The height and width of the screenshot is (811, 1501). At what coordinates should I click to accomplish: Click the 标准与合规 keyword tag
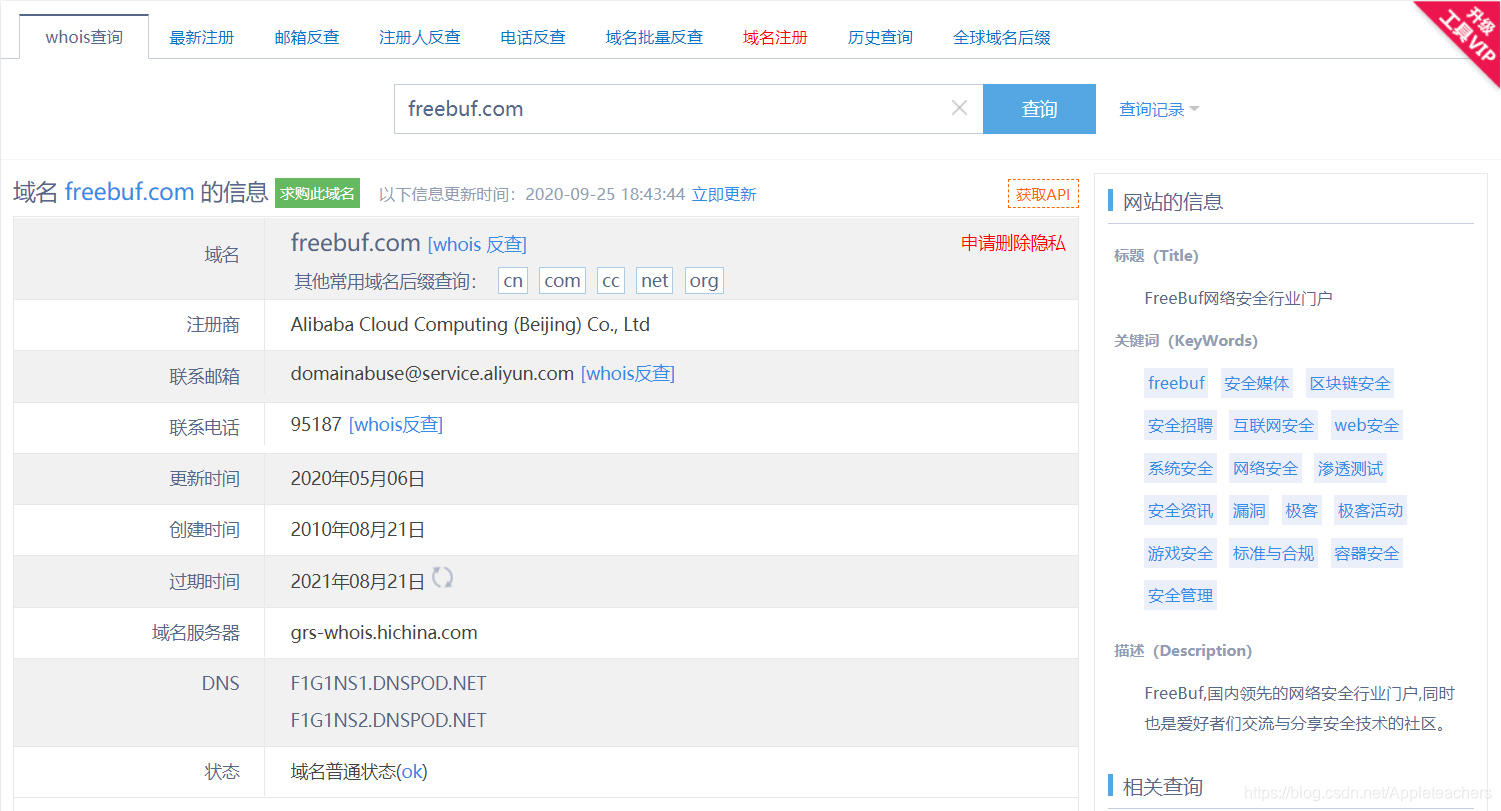[x=1273, y=553]
